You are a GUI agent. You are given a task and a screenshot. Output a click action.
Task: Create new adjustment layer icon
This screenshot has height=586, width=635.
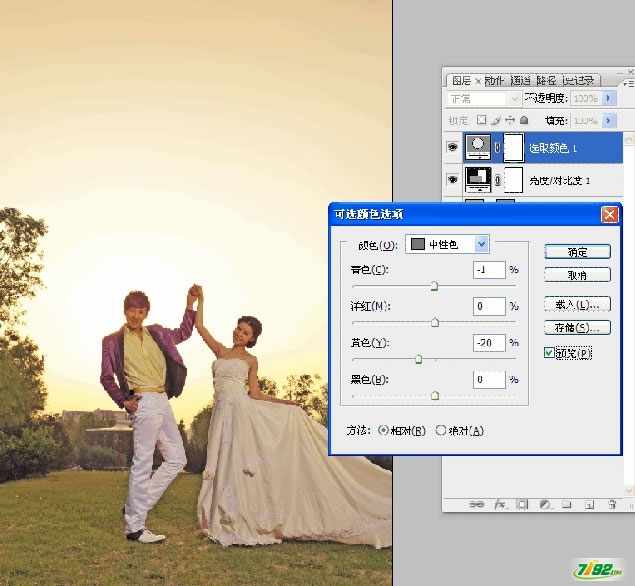(545, 504)
